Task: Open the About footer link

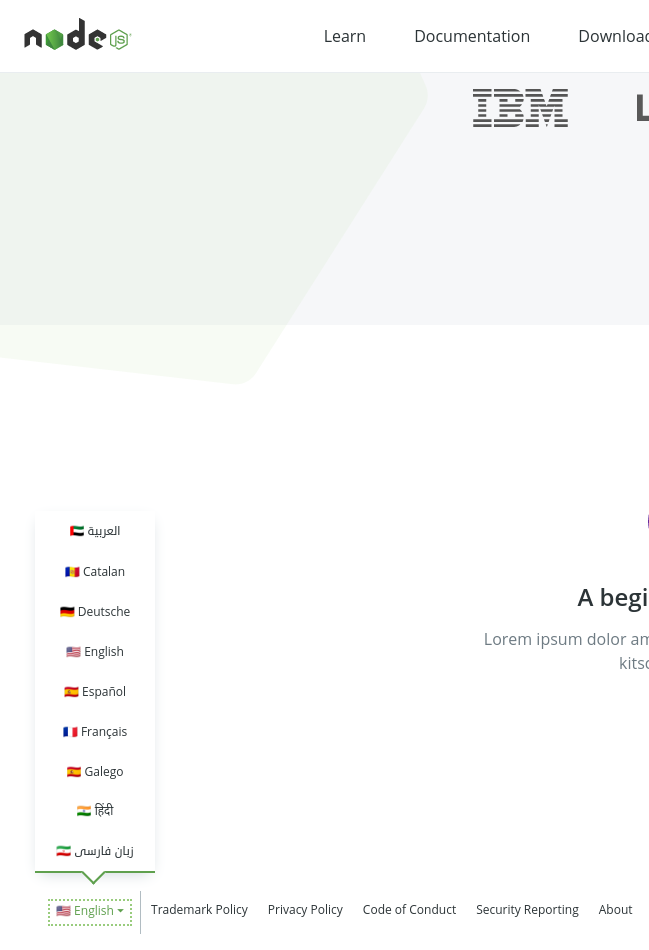Action: pos(615,909)
